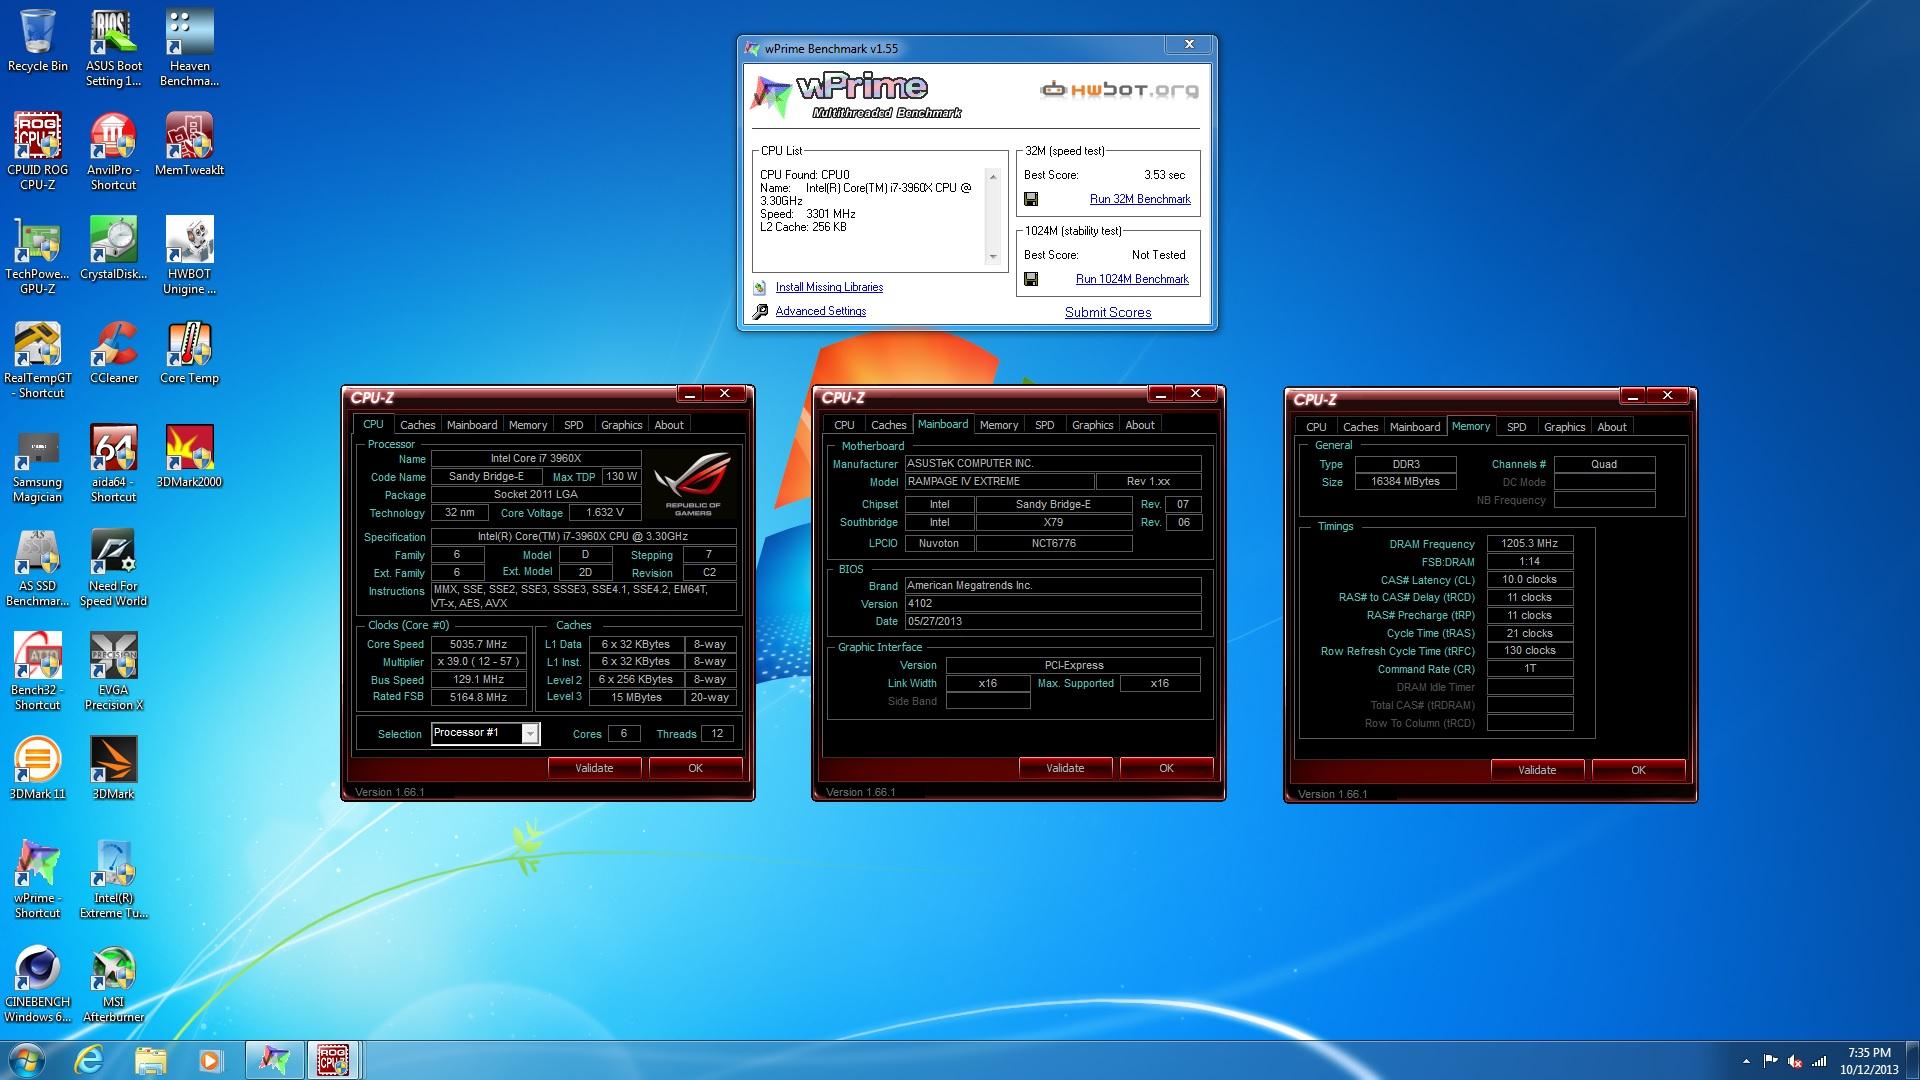This screenshot has width=1920, height=1080.
Task: Launch Need For Speed World icon
Action: 113,567
